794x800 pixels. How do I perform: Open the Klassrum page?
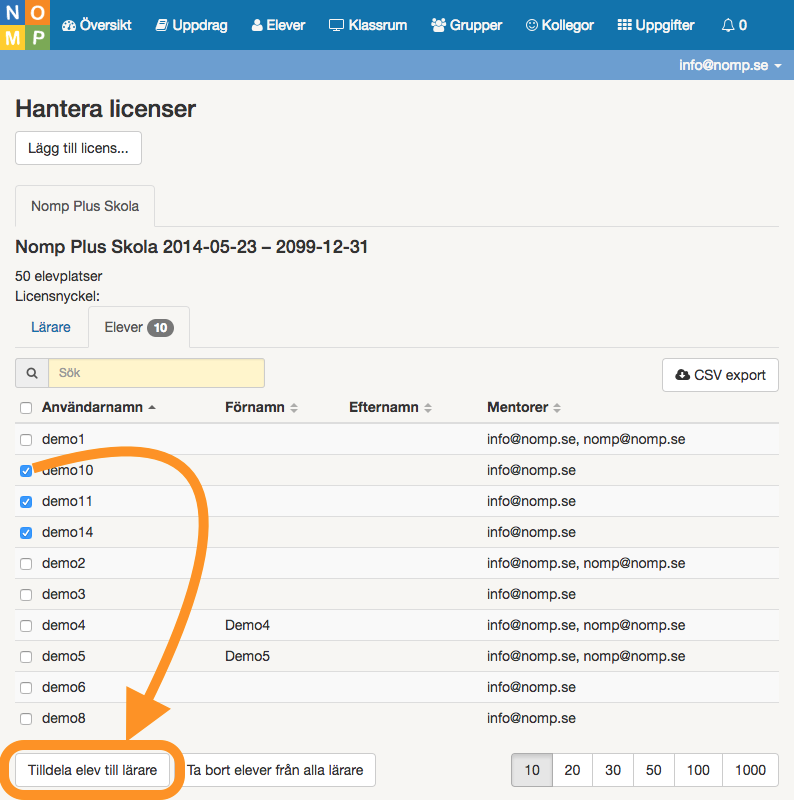point(368,25)
